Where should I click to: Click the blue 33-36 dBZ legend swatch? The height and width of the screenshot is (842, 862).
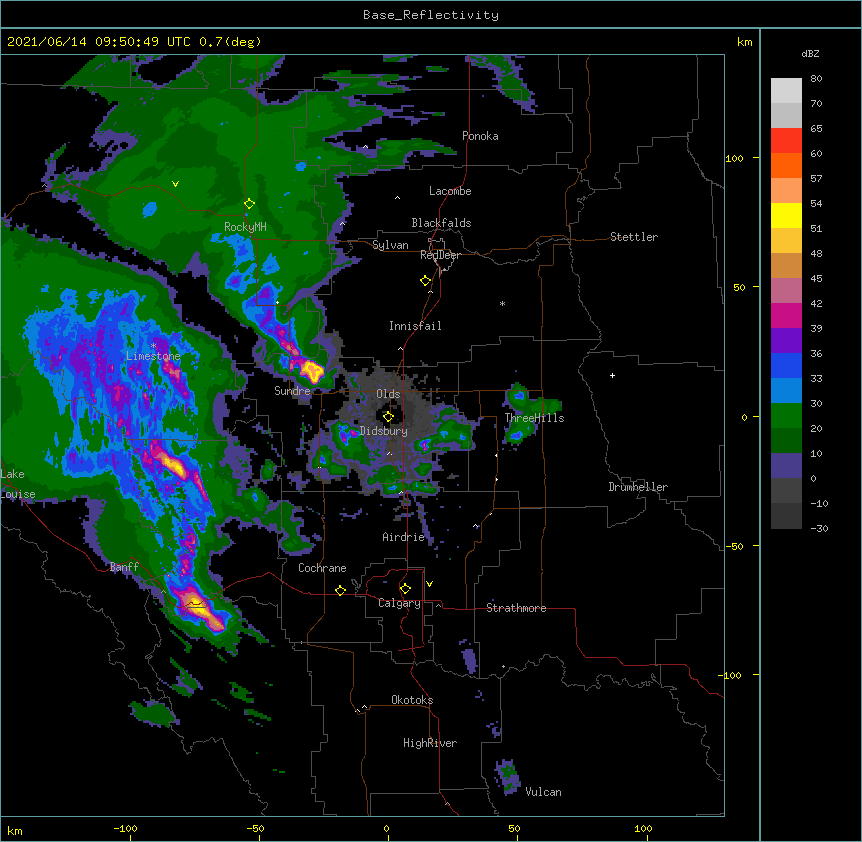click(786, 365)
